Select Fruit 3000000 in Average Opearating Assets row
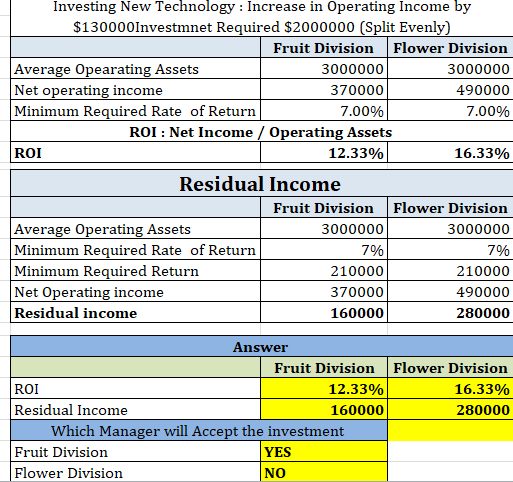Image resolution: width=513 pixels, height=482 pixels. point(324,69)
